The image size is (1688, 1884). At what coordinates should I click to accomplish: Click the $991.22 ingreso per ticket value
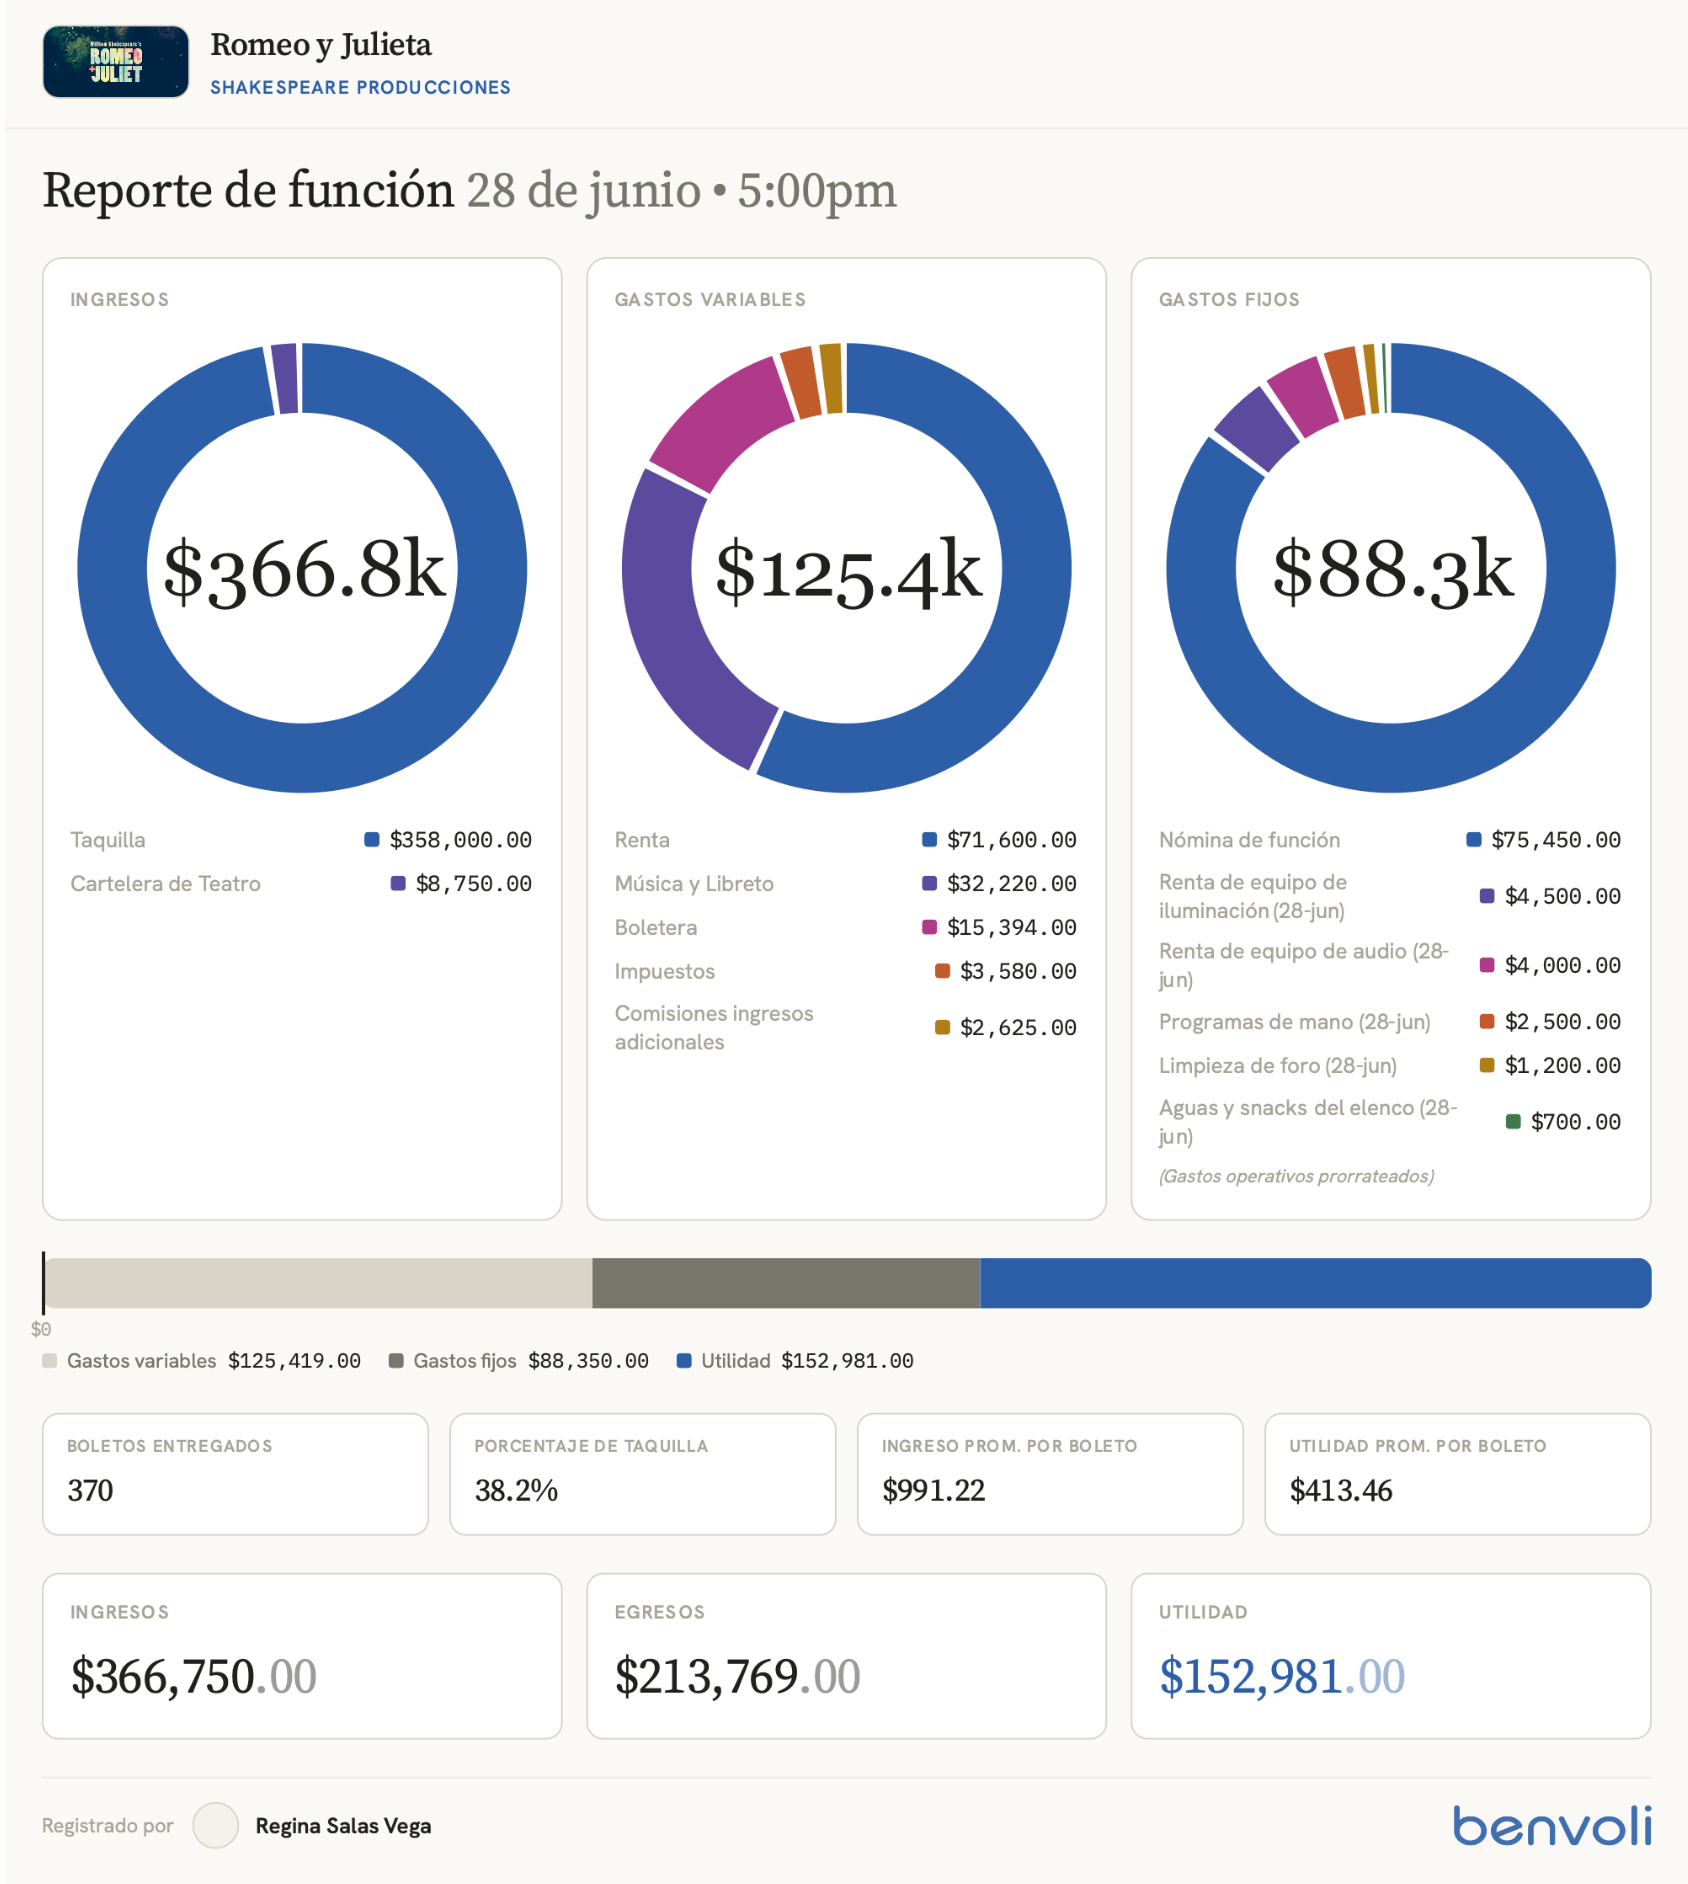[x=933, y=1490]
